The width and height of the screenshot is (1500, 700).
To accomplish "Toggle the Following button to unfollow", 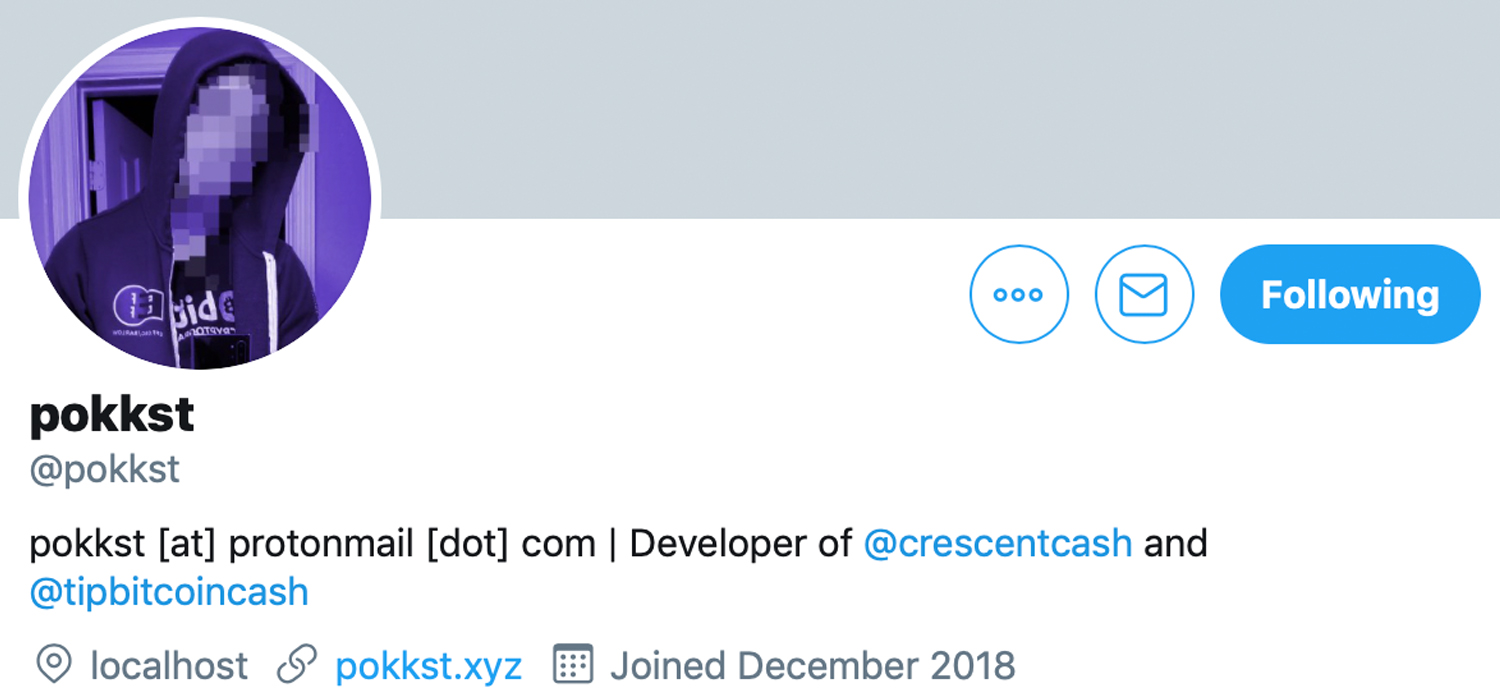I will click(1349, 295).
